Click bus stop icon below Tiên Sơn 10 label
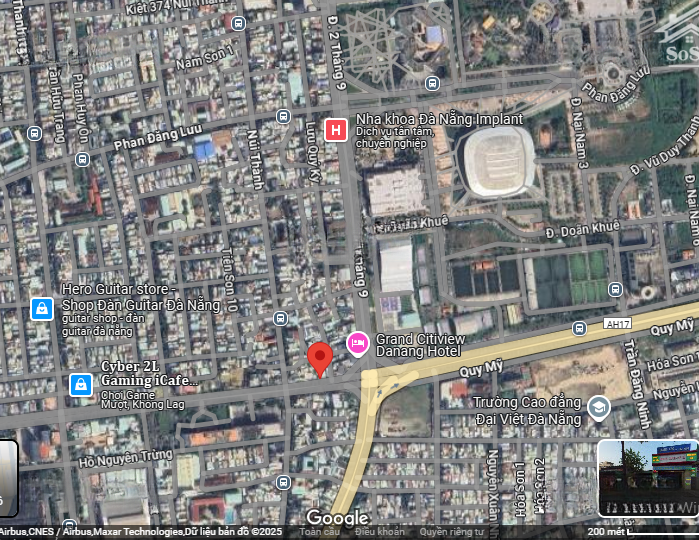This screenshot has height=540, width=699. point(280,318)
